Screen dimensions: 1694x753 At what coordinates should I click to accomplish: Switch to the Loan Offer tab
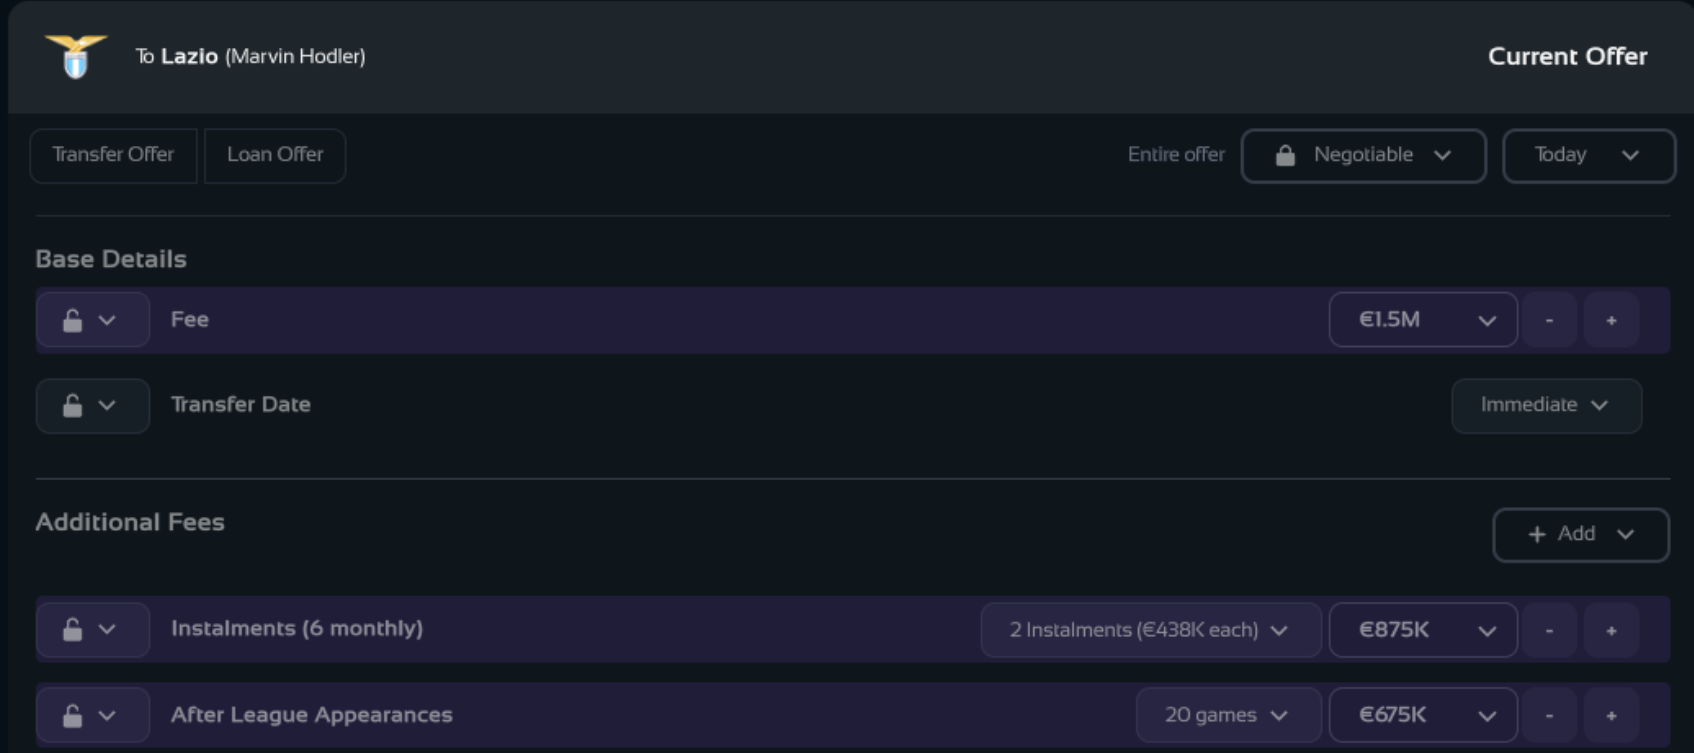pyautogui.click(x=275, y=155)
